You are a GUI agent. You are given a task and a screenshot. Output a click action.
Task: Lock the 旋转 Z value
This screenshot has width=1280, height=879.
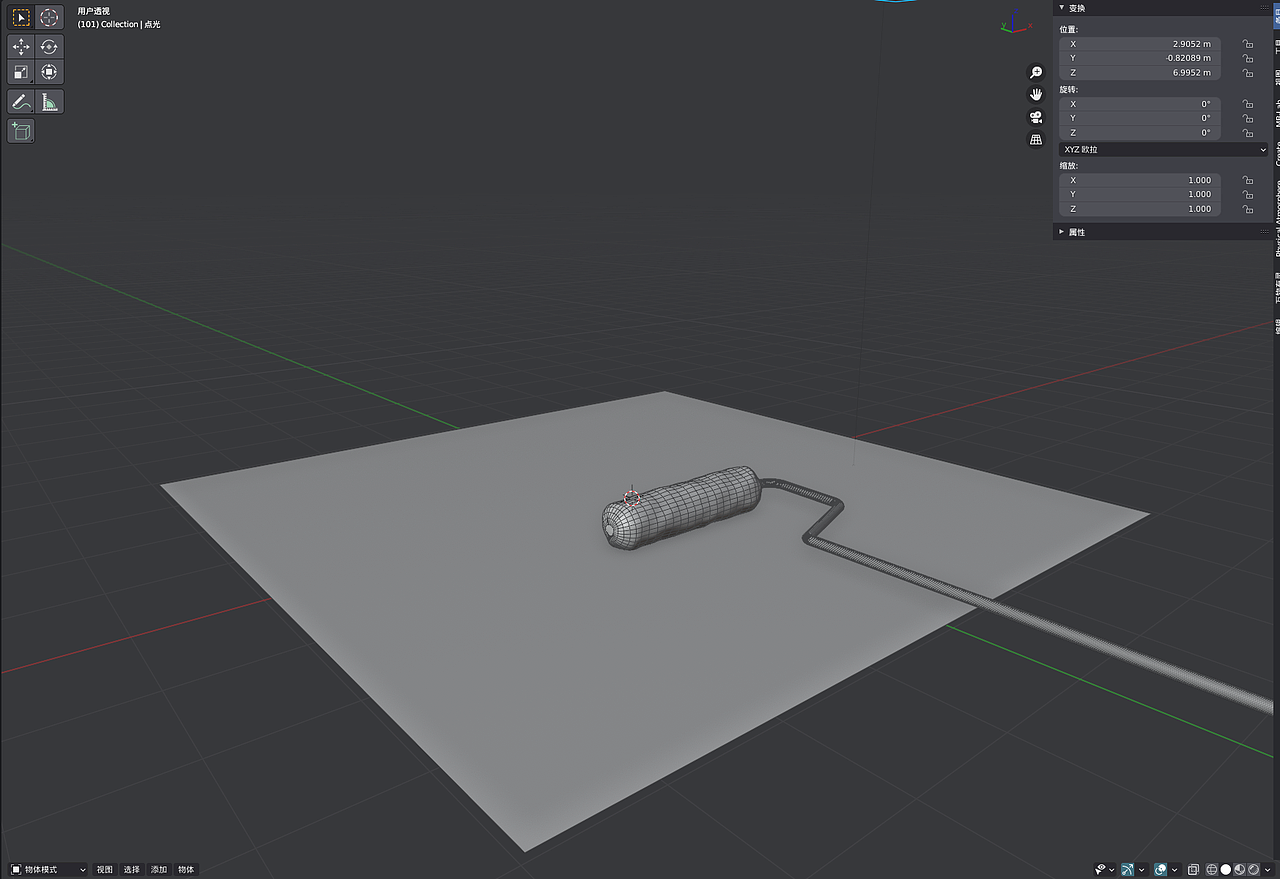coord(1247,133)
